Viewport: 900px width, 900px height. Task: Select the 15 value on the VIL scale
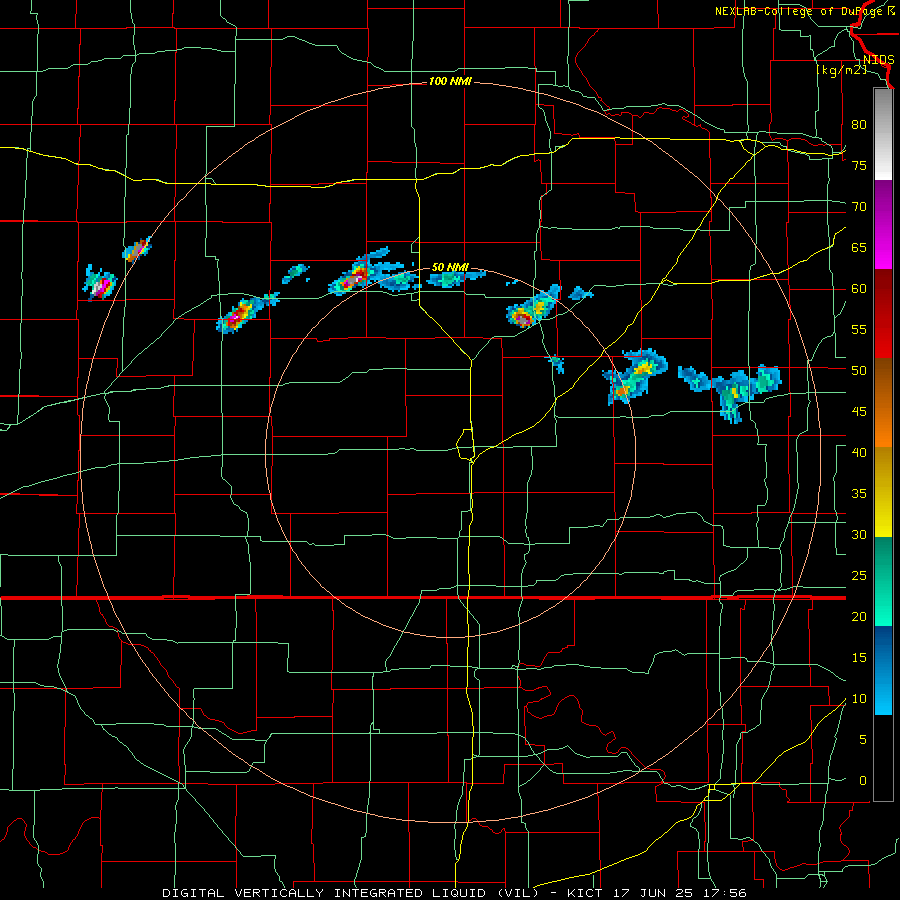[x=859, y=658]
